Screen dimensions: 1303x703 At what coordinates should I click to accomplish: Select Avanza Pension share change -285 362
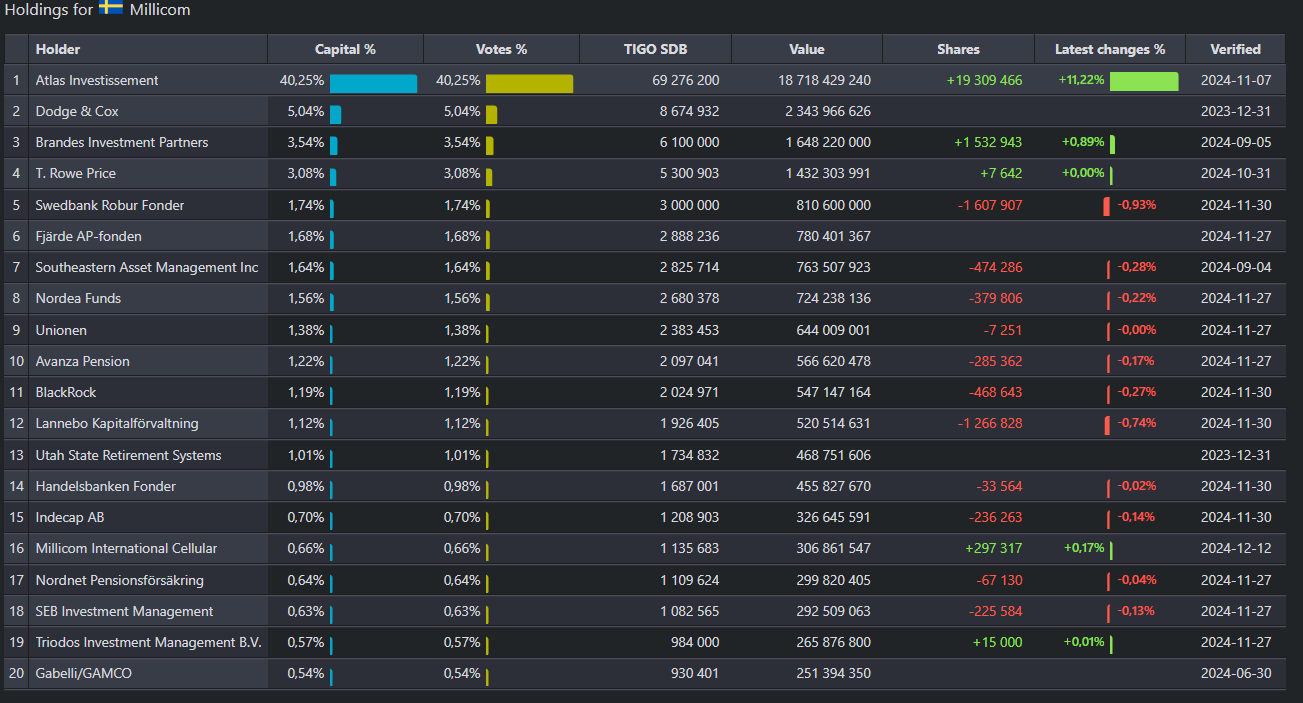point(996,361)
